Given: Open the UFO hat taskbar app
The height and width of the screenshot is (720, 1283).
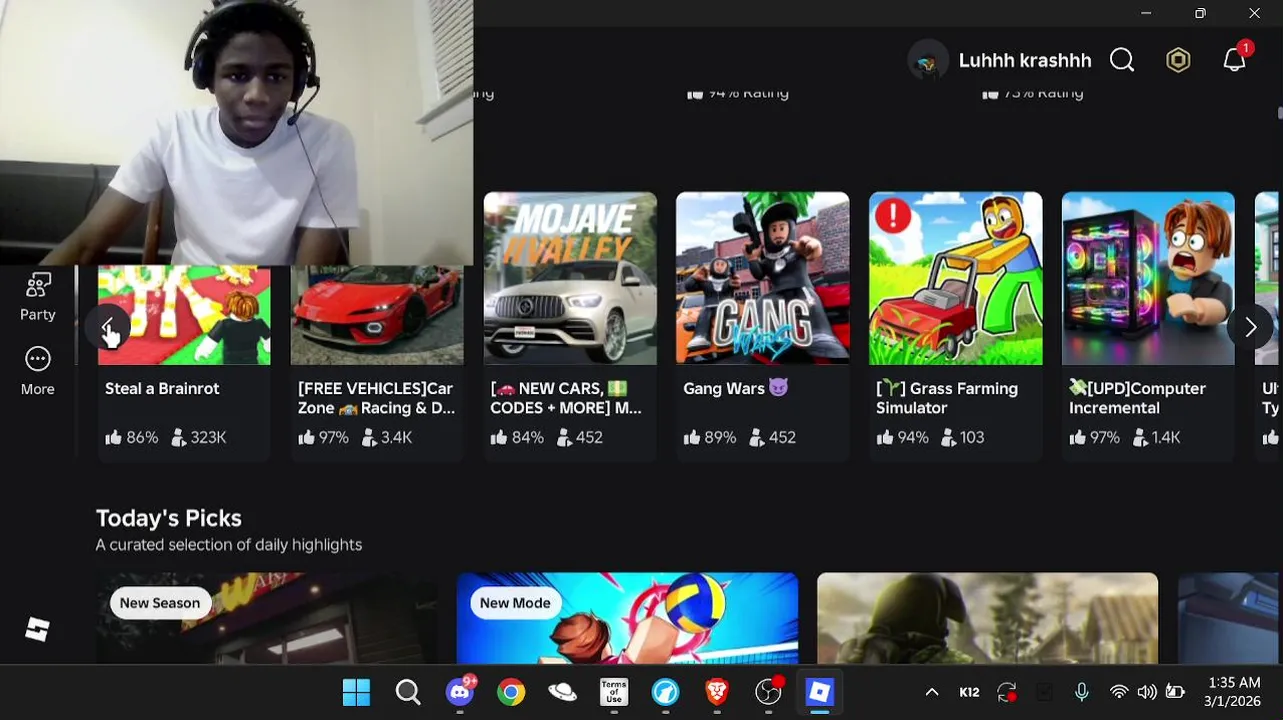Looking at the screenshot, I should [x=562, y=692].
